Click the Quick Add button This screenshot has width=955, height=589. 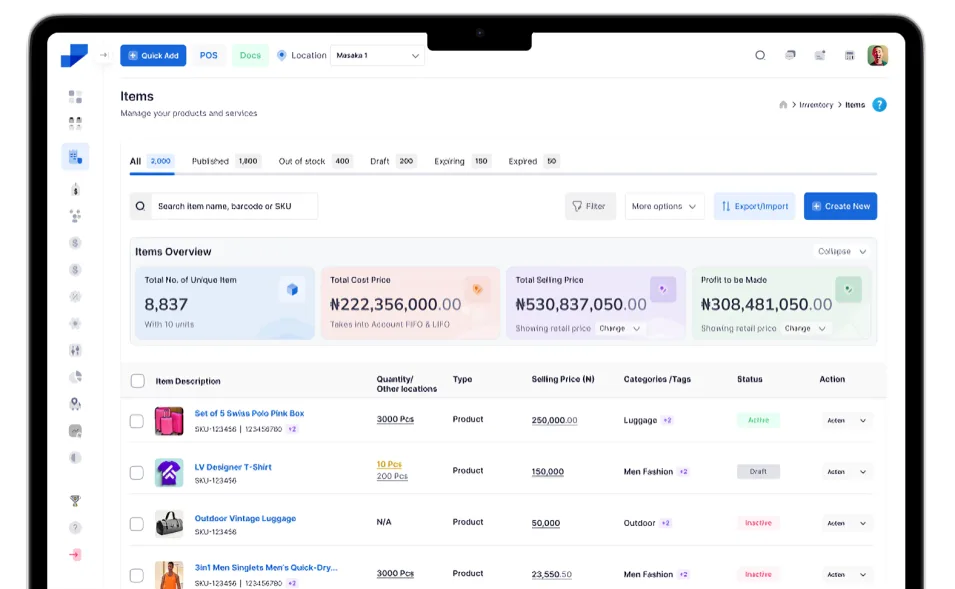(153, 55)
